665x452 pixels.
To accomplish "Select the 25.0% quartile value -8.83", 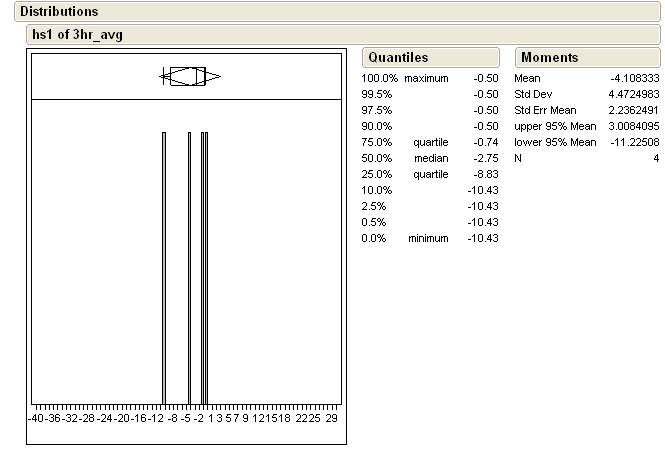I will 485,174.
